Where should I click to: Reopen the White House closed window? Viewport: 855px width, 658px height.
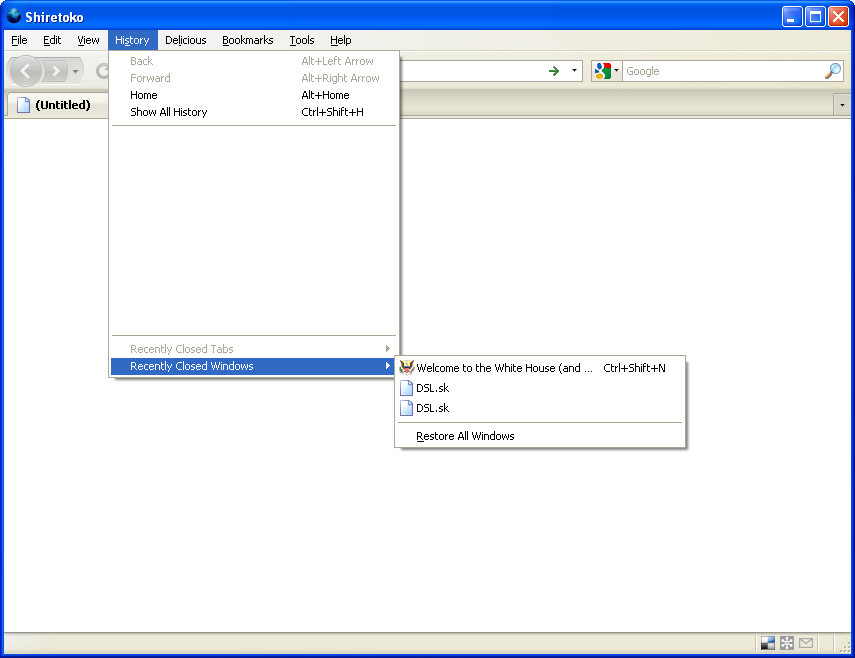(x=505, y=368)
